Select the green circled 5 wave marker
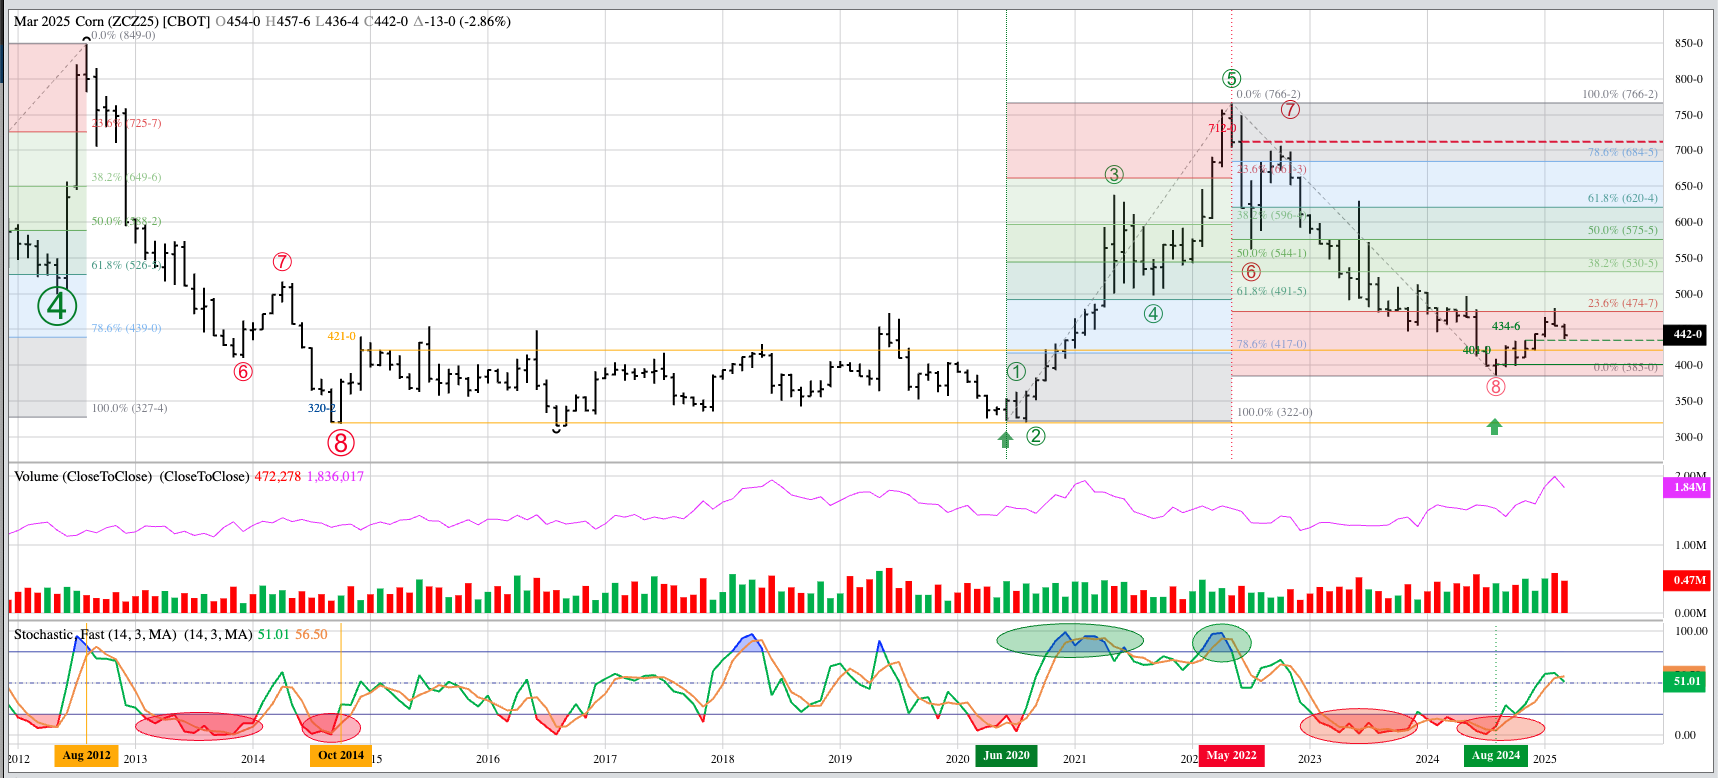This screenshot has height=778, width=1718. 1231,79
